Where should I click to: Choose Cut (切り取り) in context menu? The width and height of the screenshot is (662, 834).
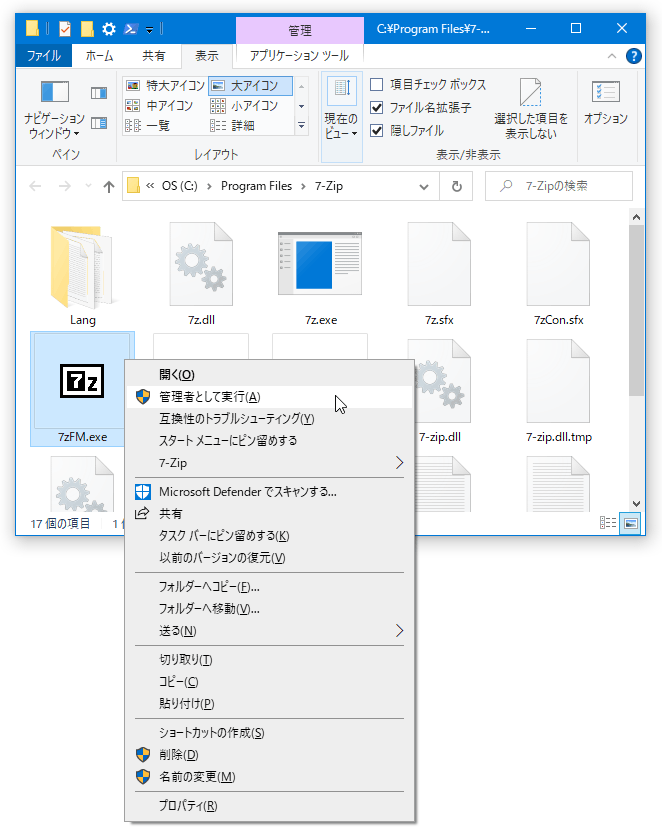coord(269,660)
